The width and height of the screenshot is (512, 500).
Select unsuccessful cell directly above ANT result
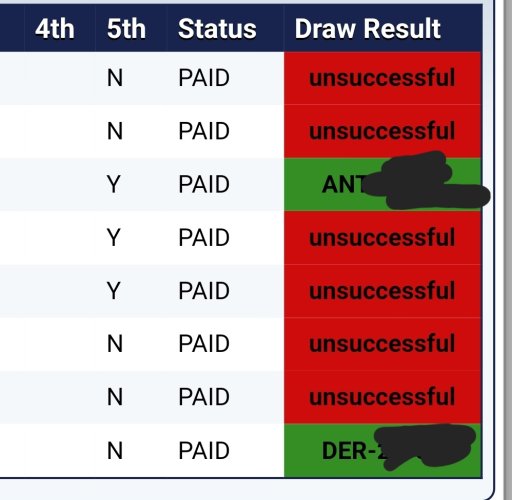(x=382, y=131)
